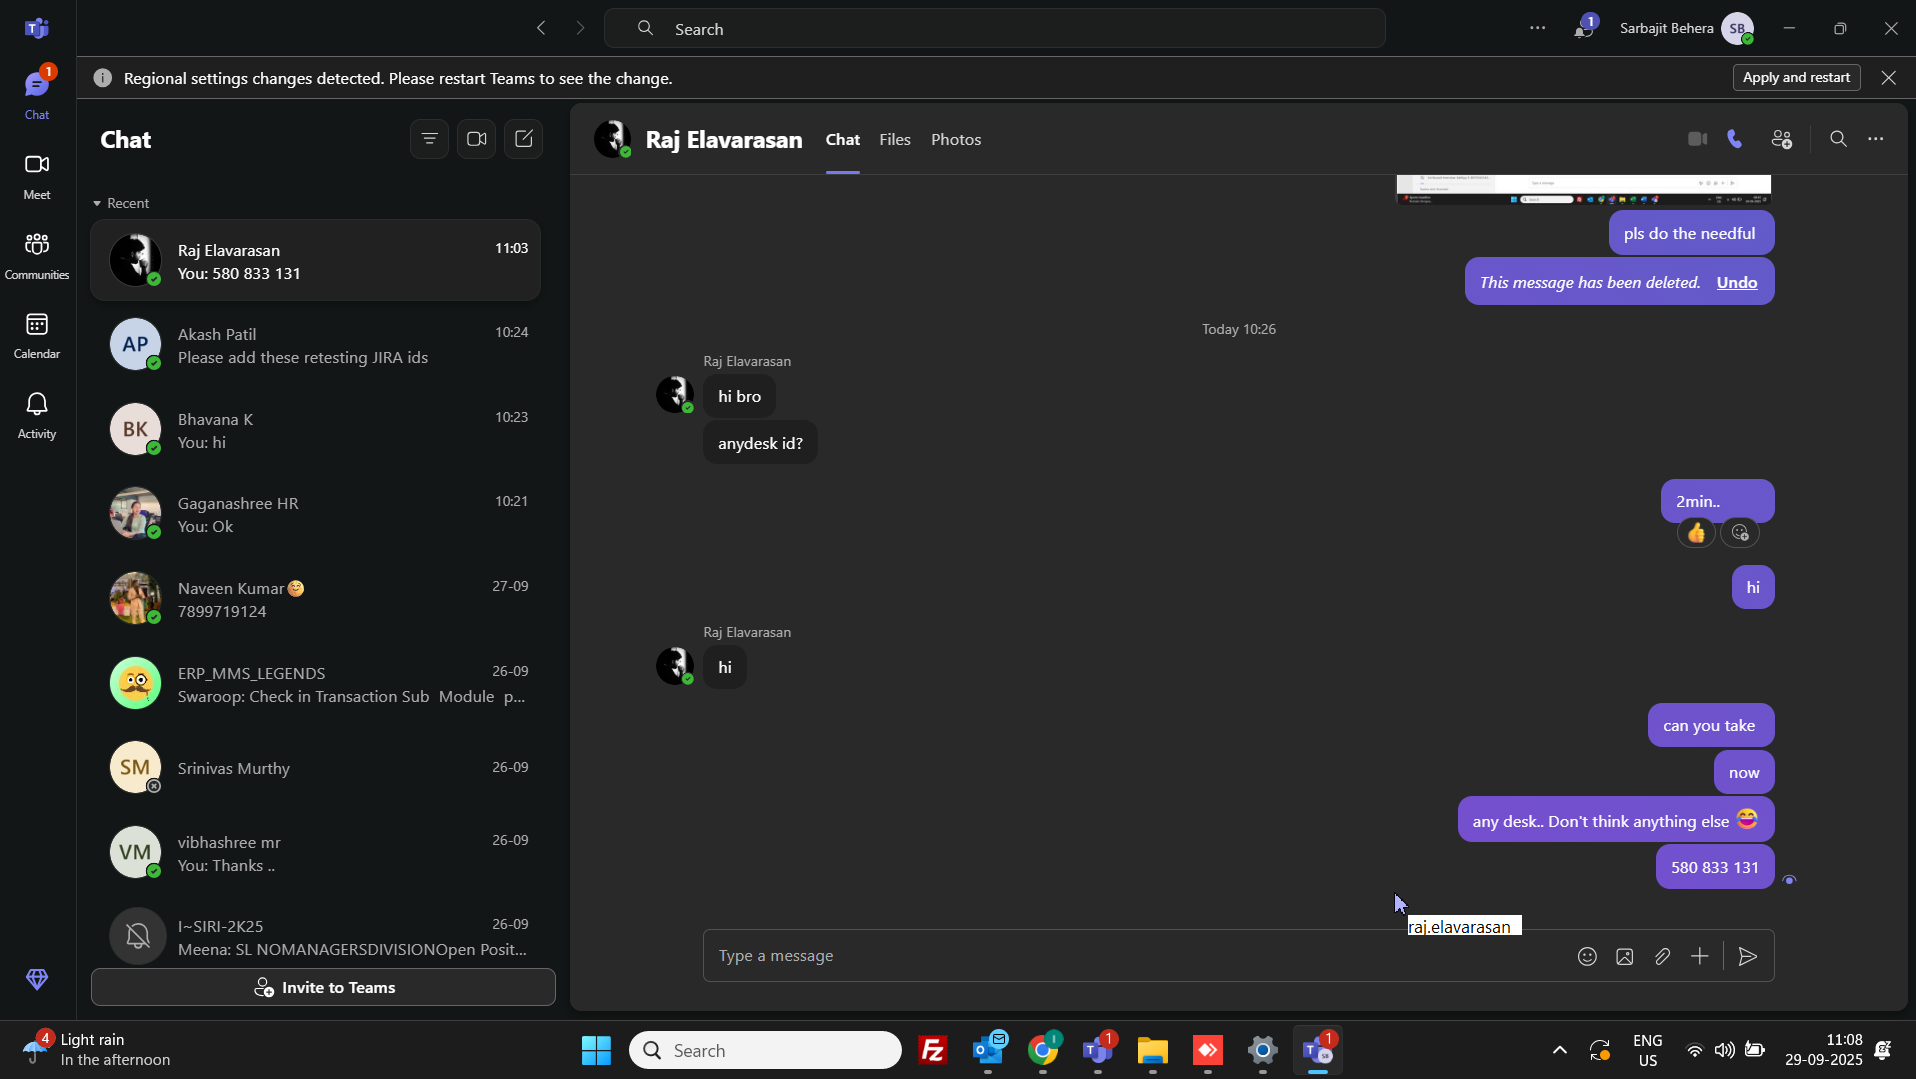Click the 580 833 131 message

click(x=1715, y=867)
